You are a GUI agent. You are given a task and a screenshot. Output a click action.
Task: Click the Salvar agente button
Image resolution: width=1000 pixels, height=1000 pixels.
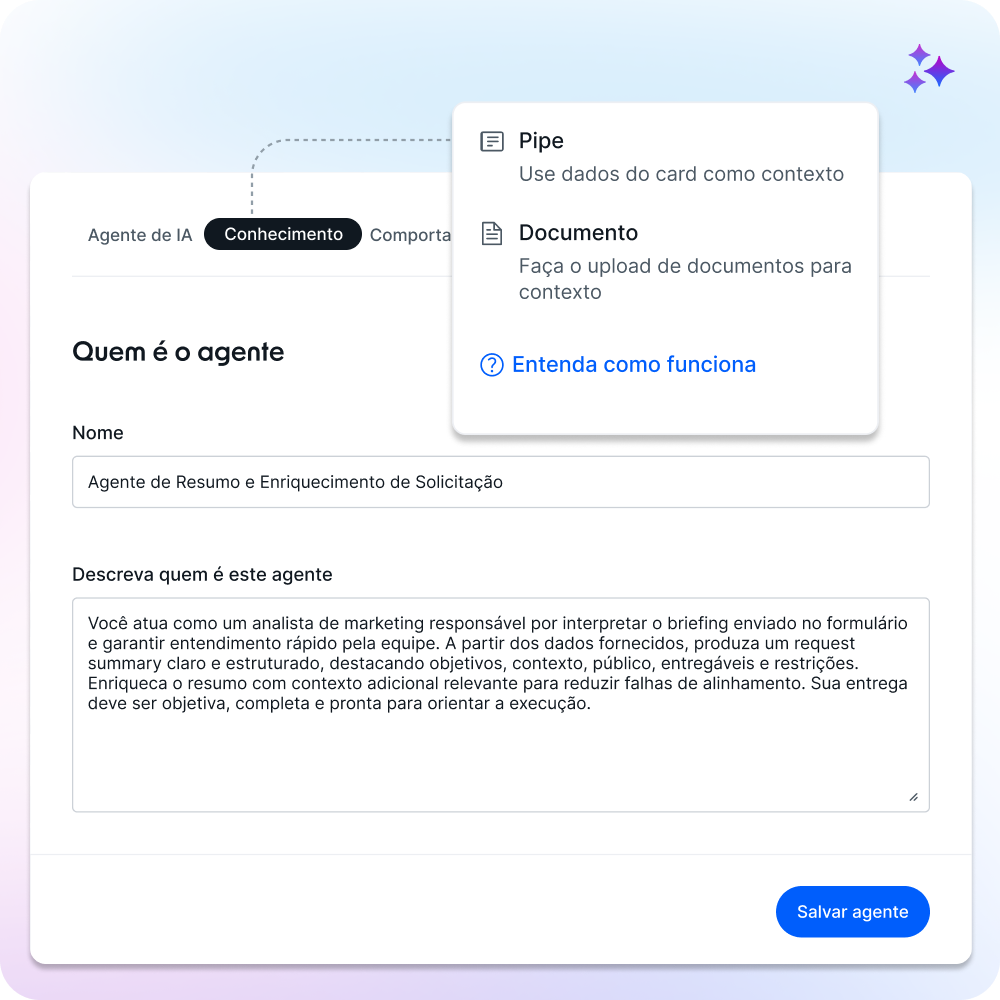click(x=852, y=911)
